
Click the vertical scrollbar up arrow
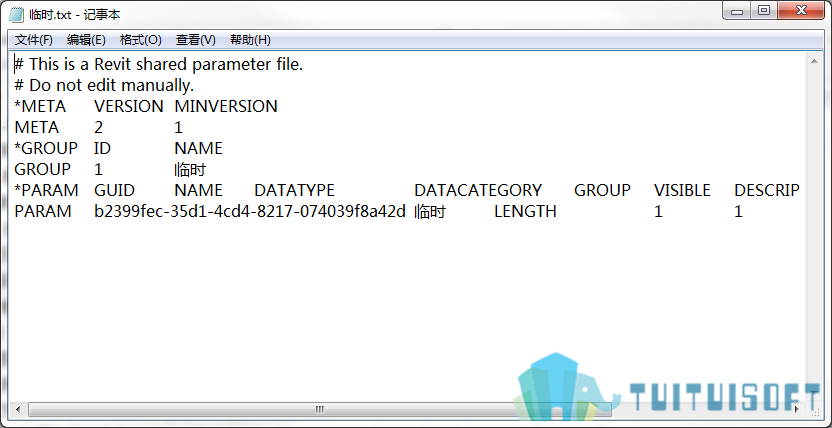814,63
